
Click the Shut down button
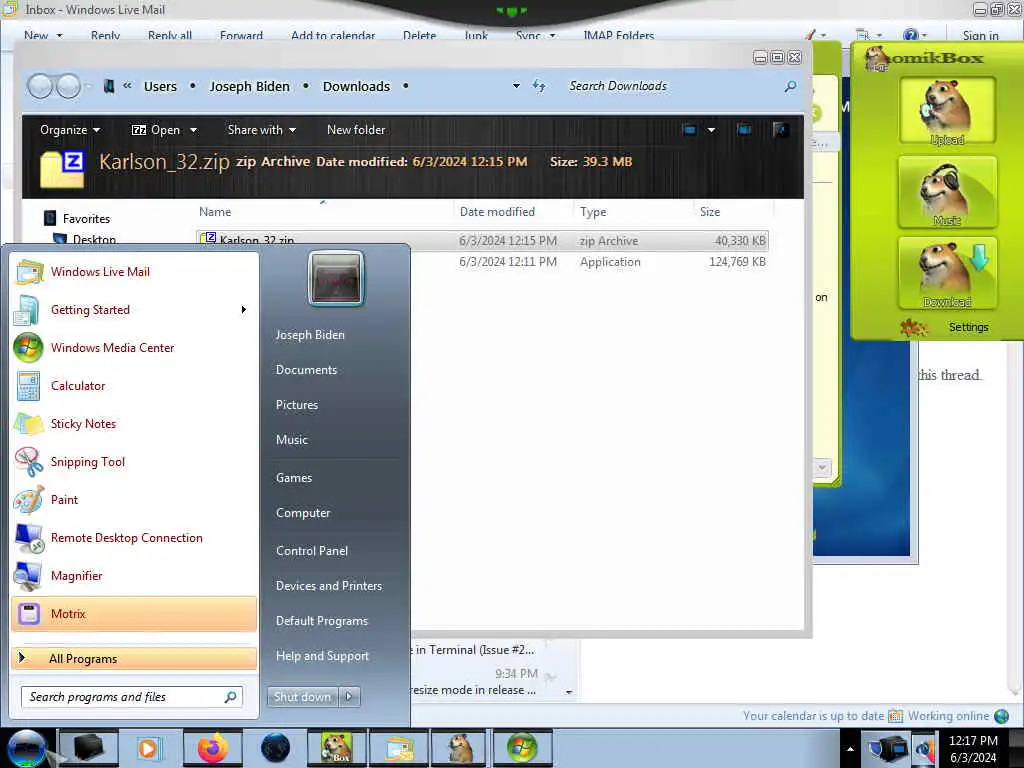click(302, 697)
